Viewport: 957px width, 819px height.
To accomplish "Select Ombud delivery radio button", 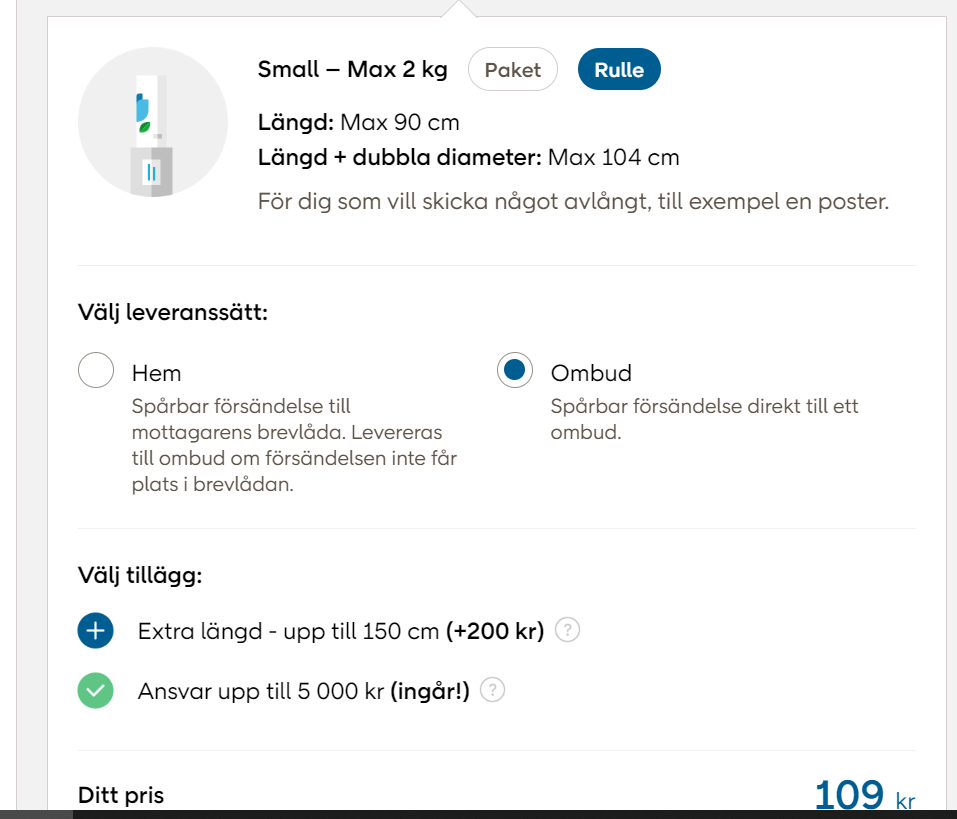I will pos(515,370).
